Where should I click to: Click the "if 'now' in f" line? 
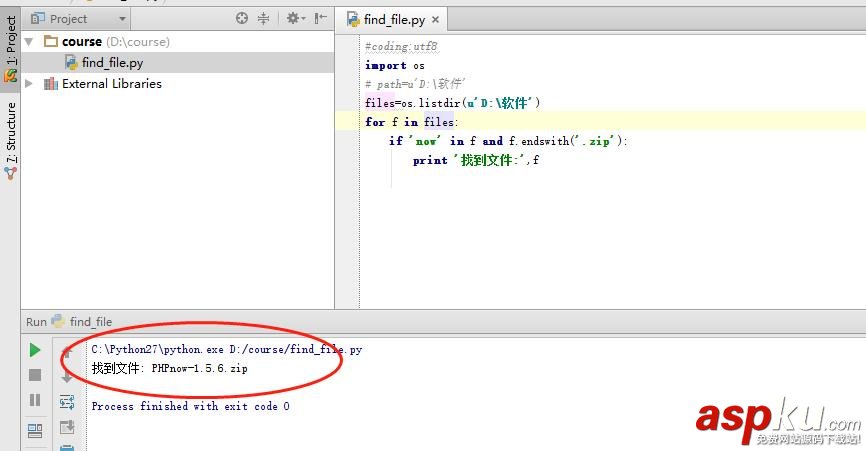click(508, 141)
